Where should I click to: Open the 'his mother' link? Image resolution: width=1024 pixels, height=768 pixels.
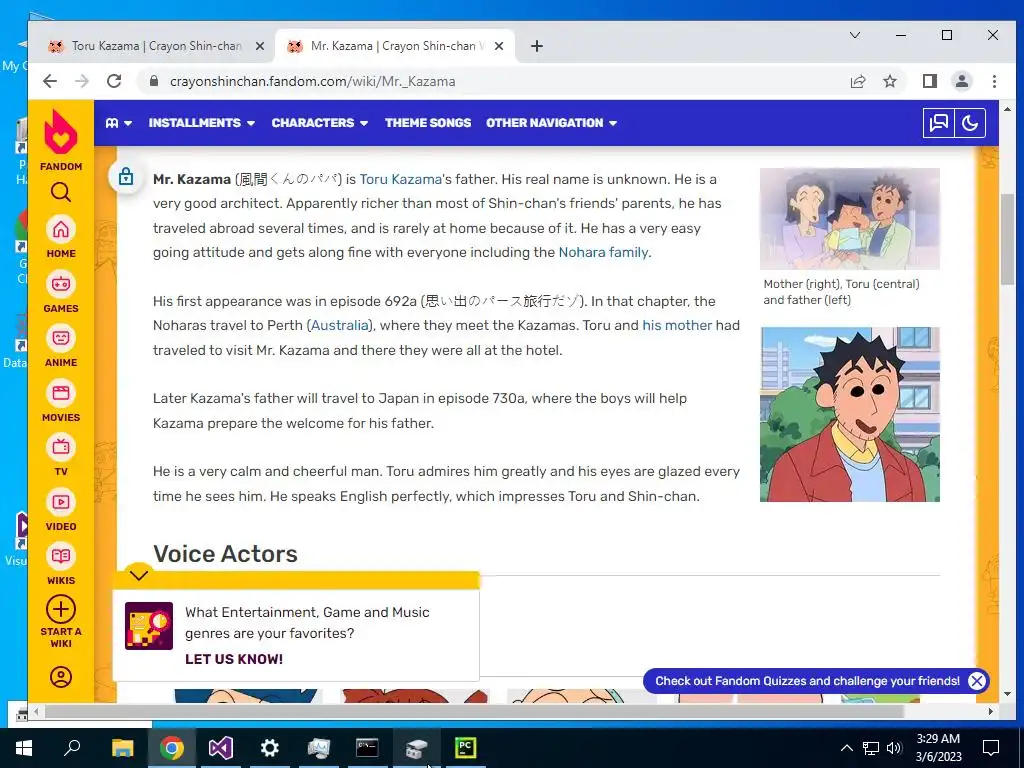point(677,325)
